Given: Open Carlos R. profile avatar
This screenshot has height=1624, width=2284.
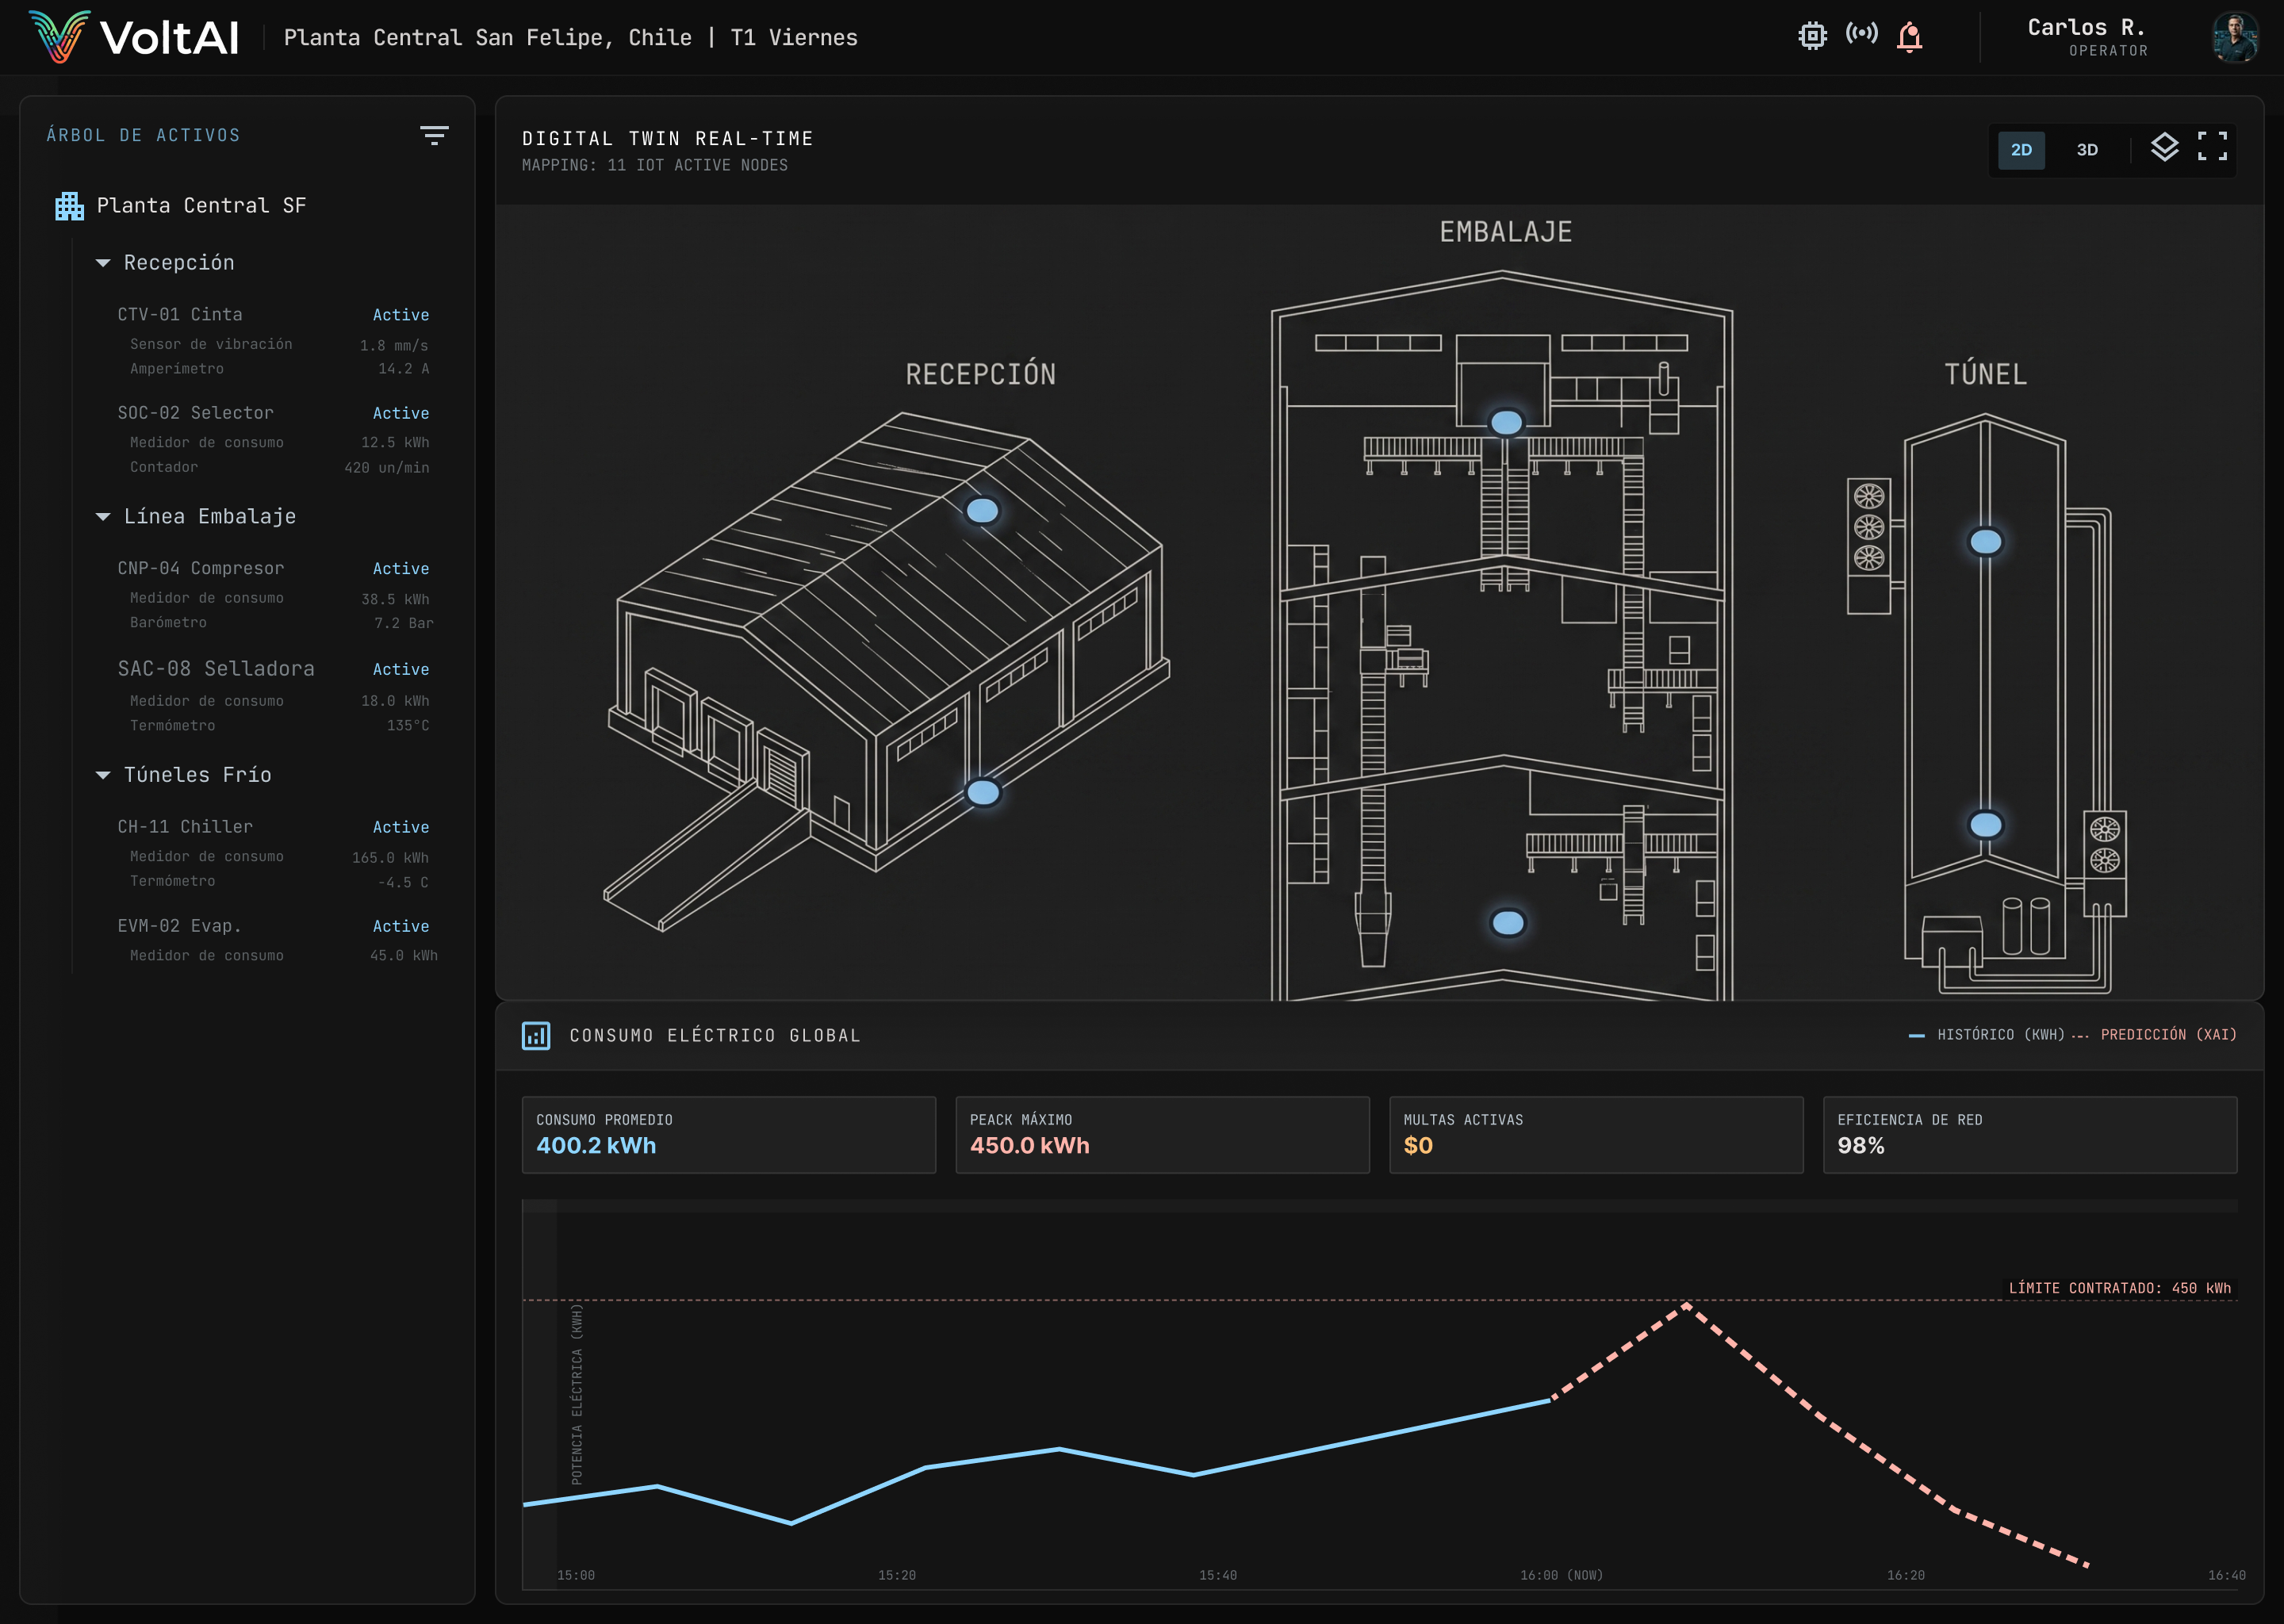Looking at the screenshot, I should (2235, 37).
